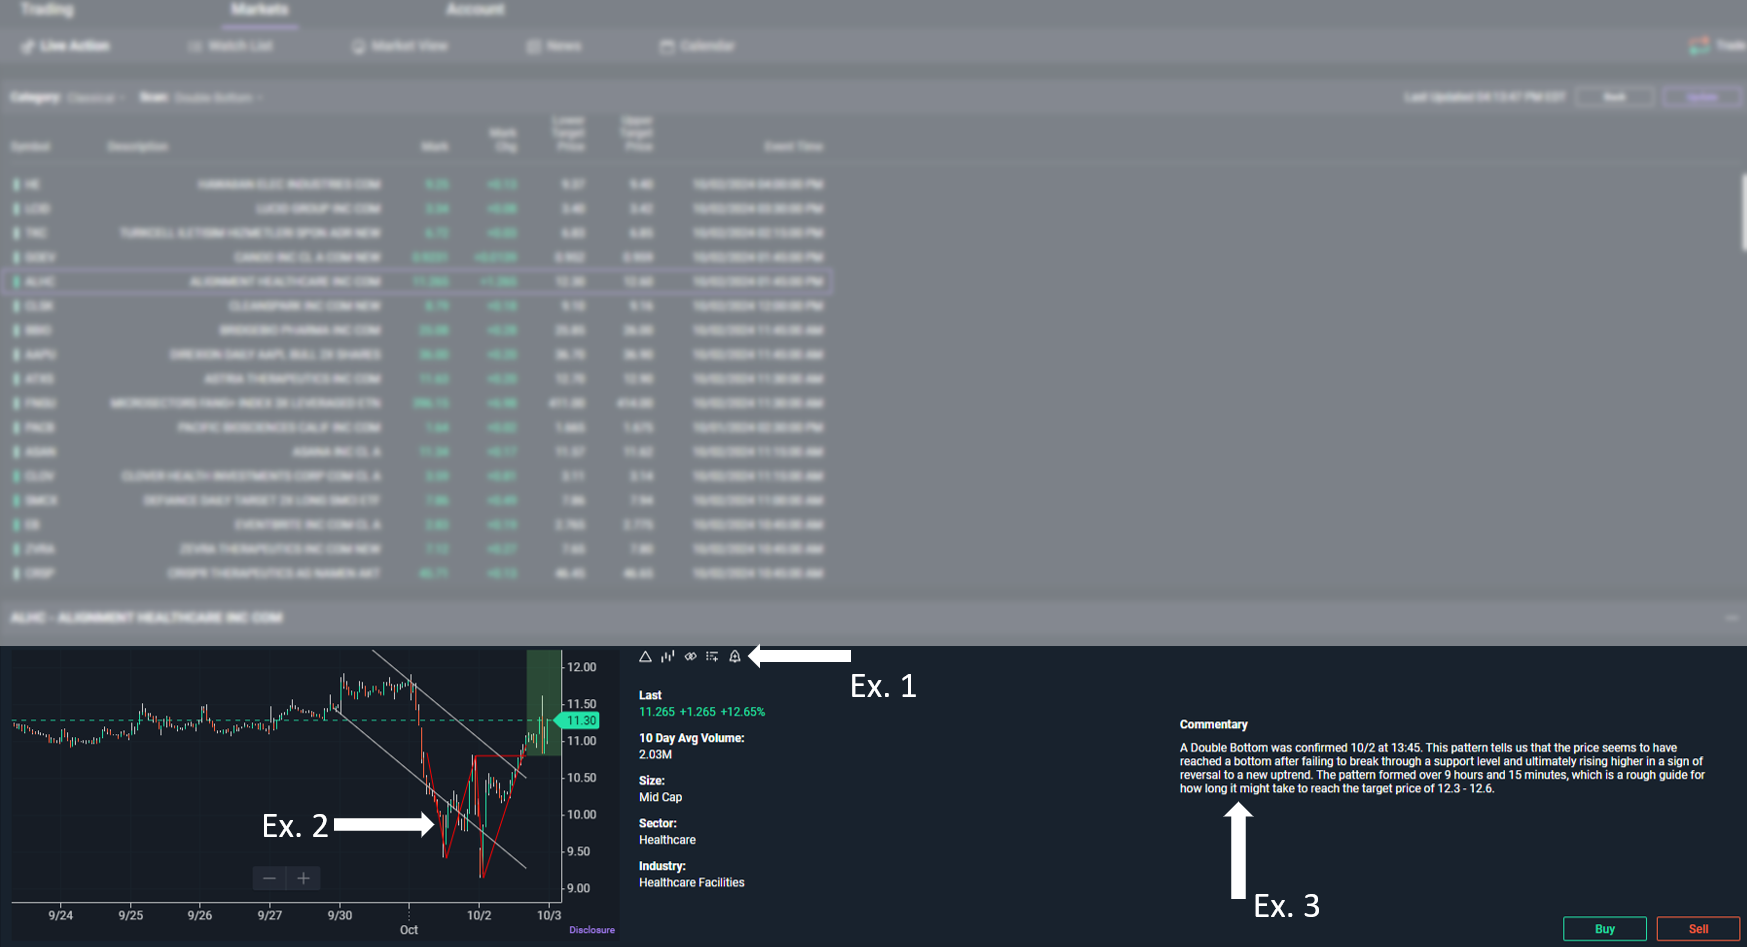
Task: Click the add-to-list icon beside the bell
Action: click(712, 657)
